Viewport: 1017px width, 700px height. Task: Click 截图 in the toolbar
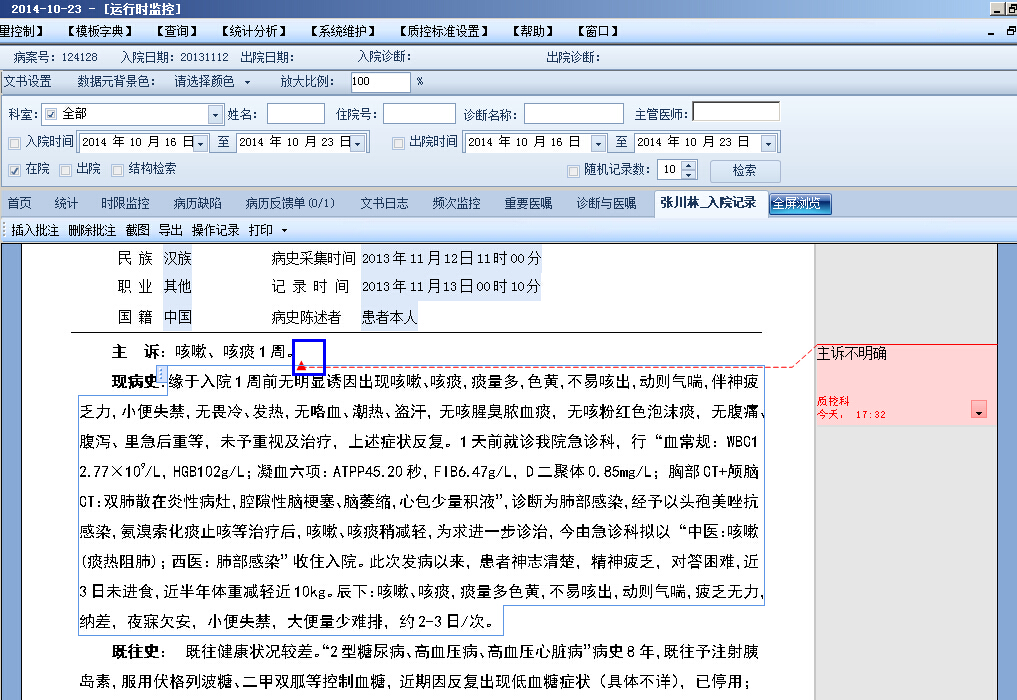138,230
